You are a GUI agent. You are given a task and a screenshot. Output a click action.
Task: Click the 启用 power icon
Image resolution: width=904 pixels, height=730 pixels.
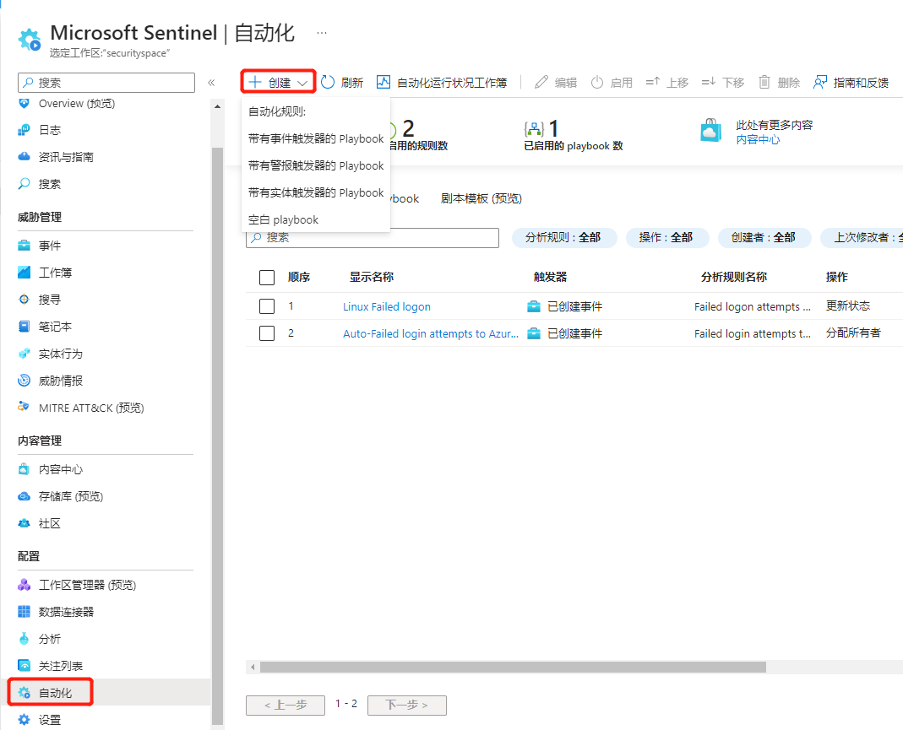[597, 82]
